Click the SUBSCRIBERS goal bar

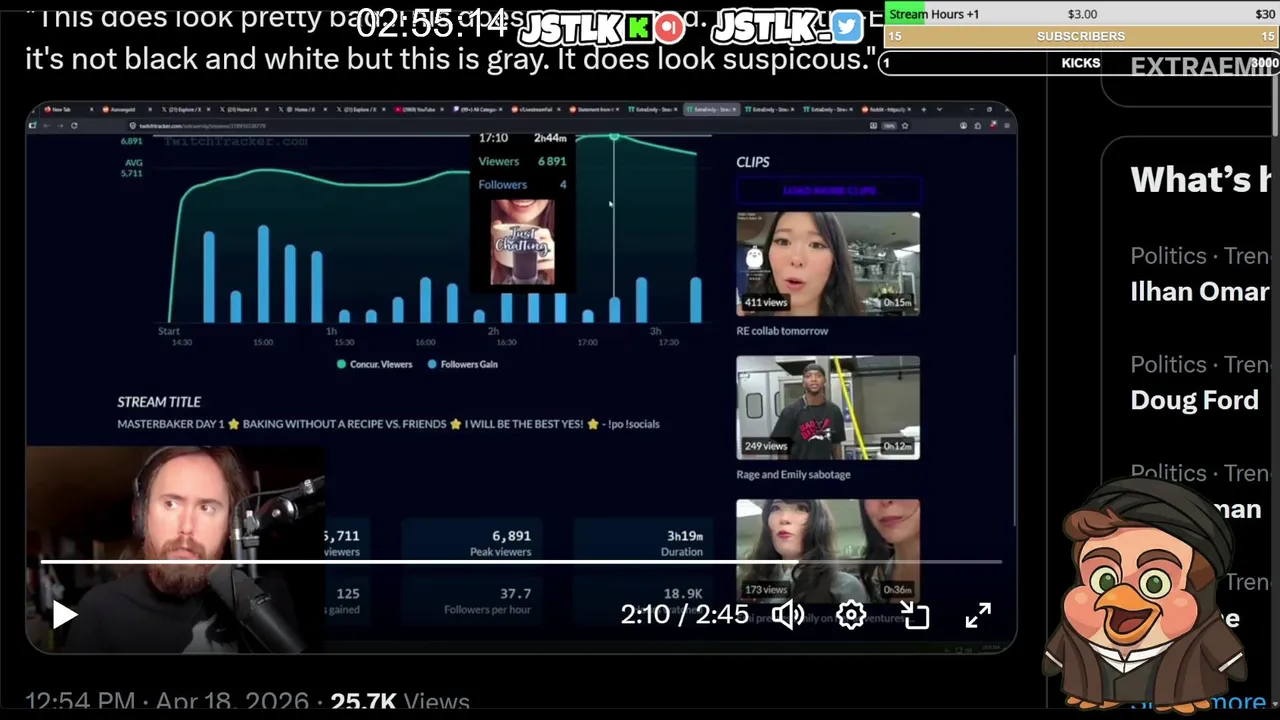1081,36
